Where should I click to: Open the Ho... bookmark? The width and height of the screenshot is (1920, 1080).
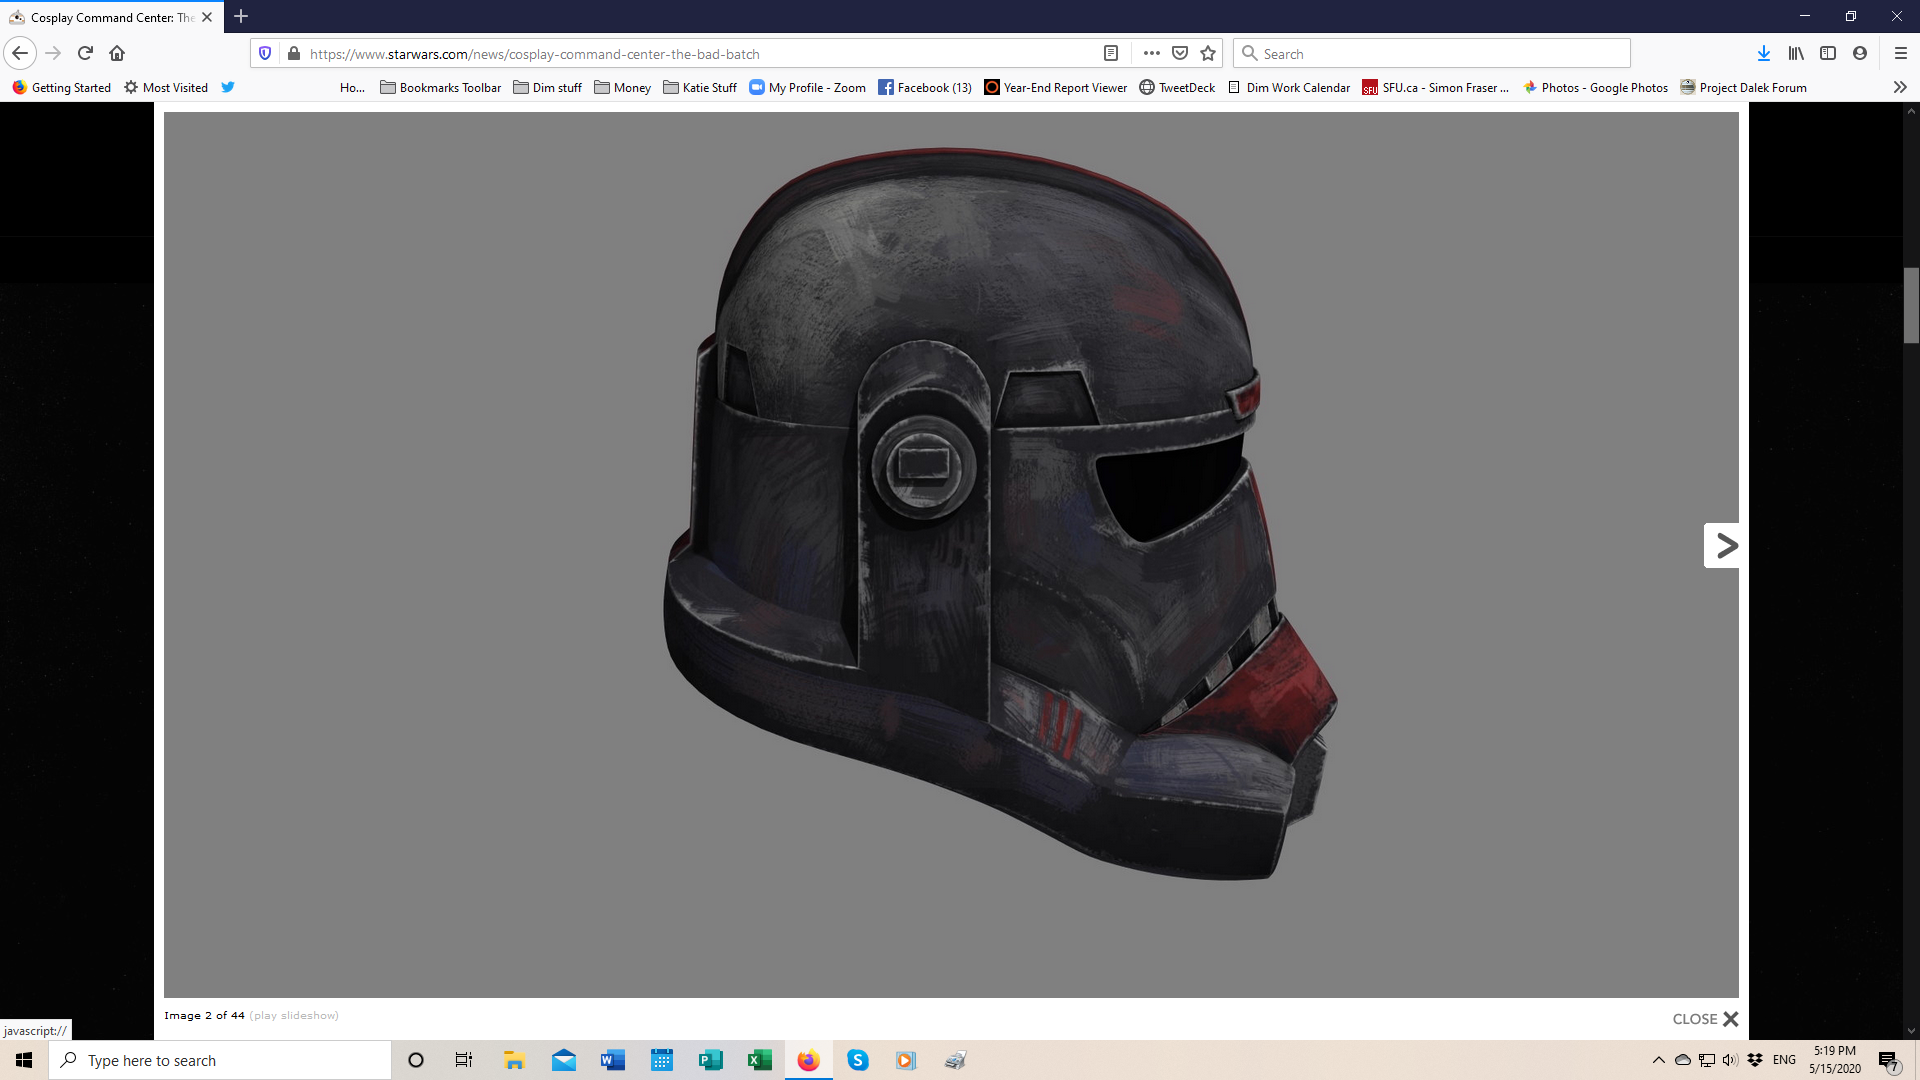pos(352,87)
